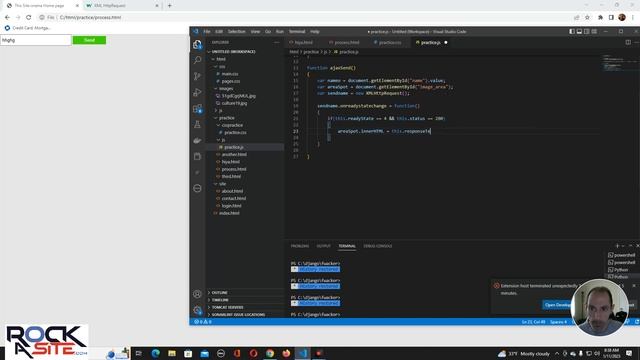This screenshot has width=640, height=360.
Task: Select first powershell terminal in list
Action: [x=622, y=255]
